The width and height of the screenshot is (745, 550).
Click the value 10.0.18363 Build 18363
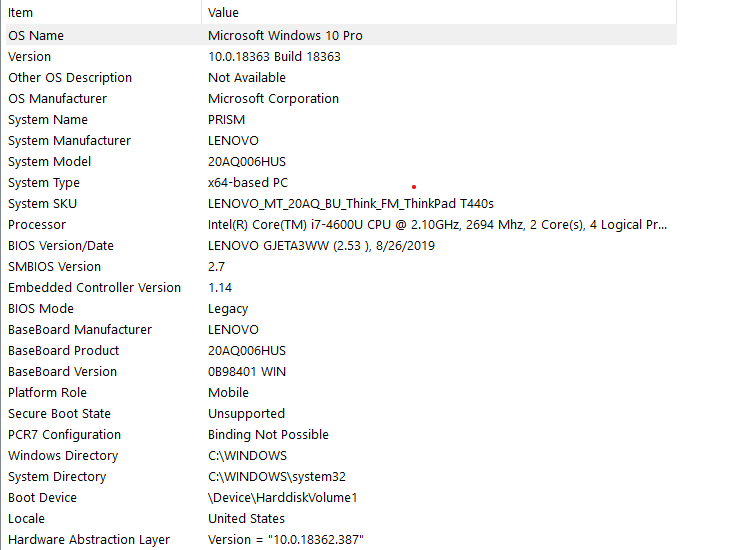tap(274, 57)
